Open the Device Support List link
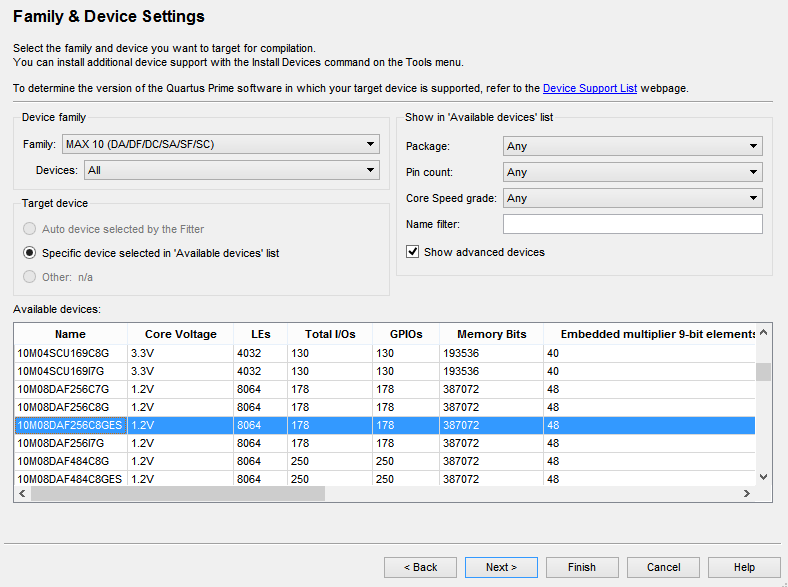 (590, 88)
